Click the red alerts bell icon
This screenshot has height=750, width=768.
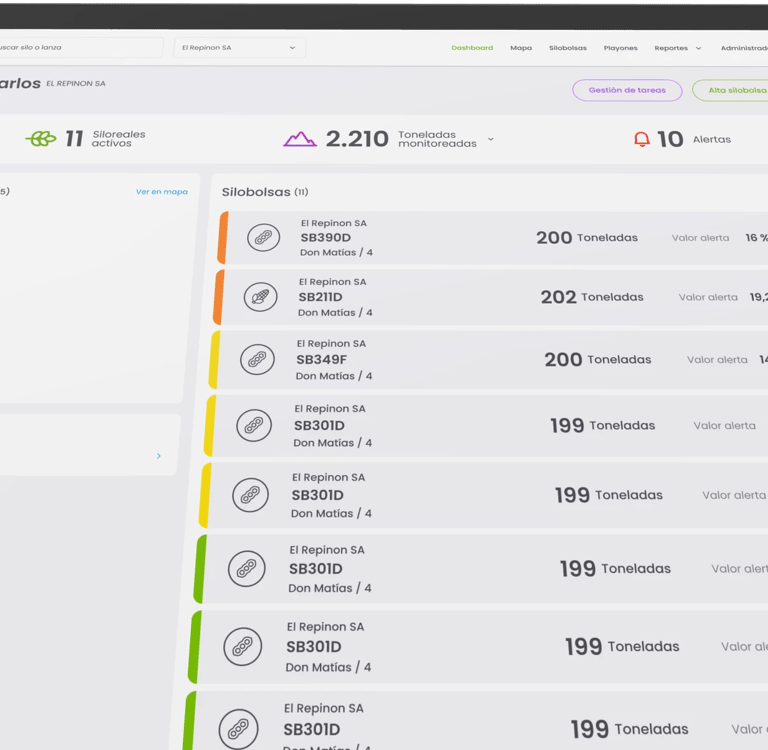642,139
